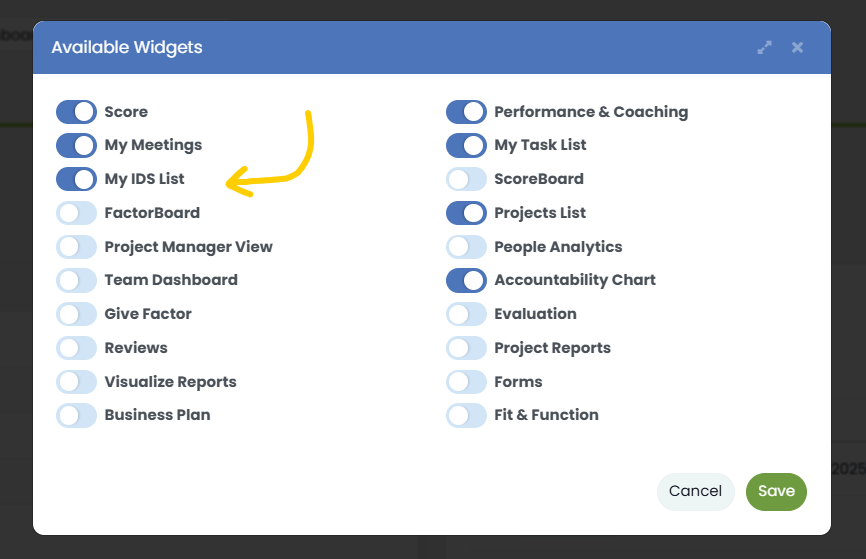Disable Performance & Coaching widget

[x=466, y=112]
